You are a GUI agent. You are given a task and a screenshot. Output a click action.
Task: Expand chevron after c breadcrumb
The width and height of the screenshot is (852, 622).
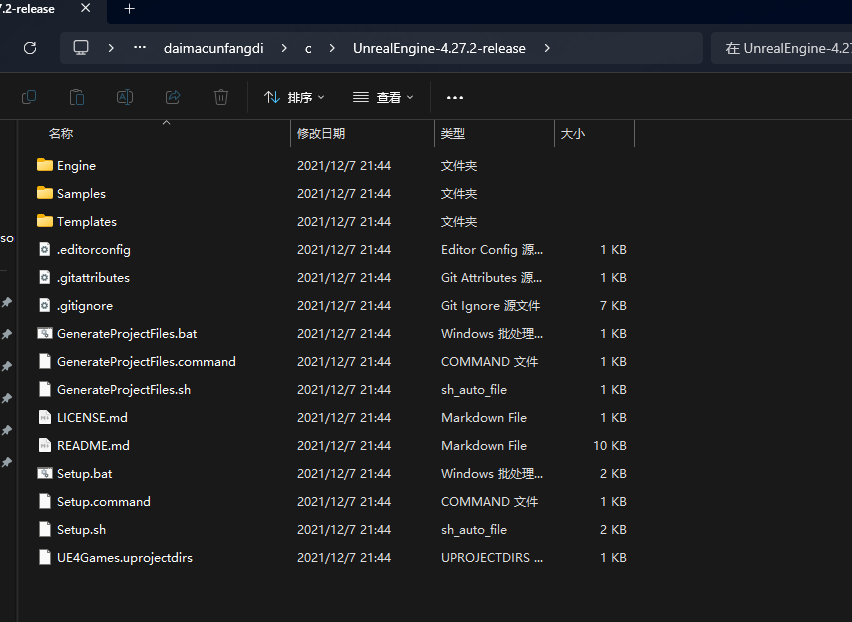[332, 48]
